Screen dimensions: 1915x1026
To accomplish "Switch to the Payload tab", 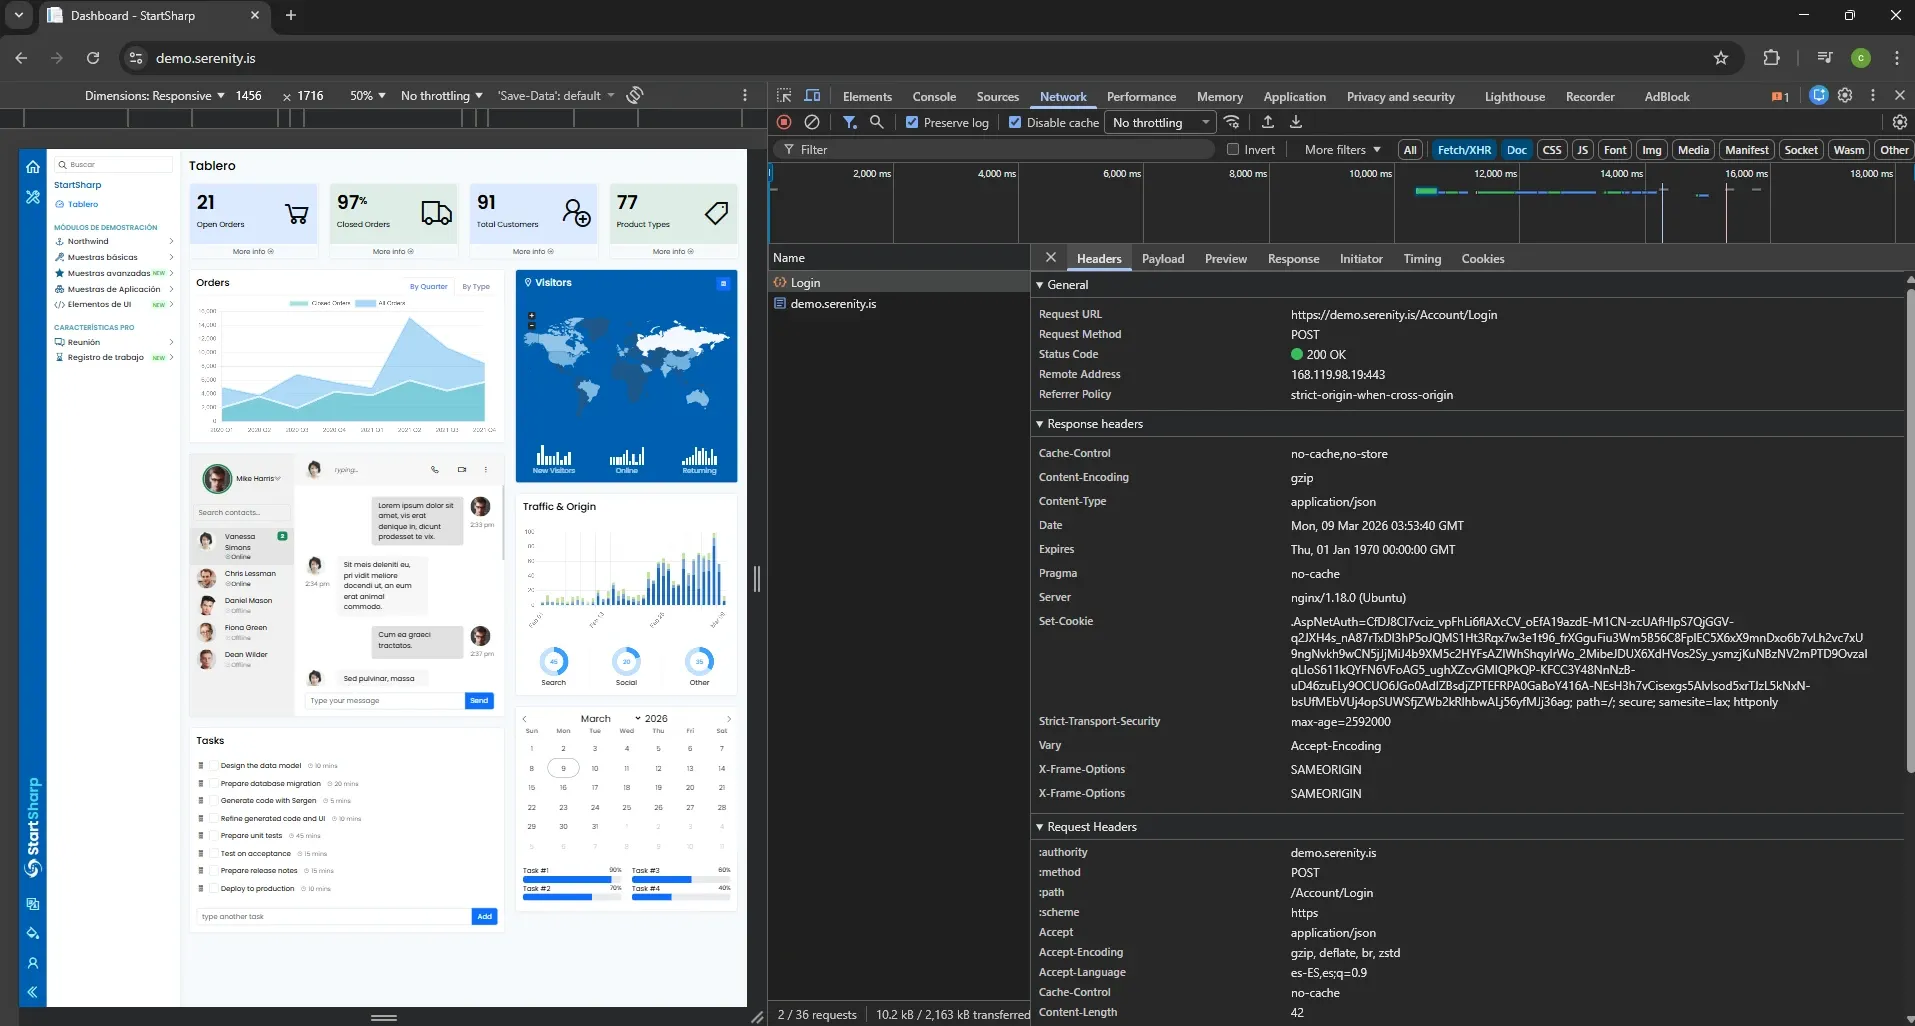I will (x=1162, y=258).
